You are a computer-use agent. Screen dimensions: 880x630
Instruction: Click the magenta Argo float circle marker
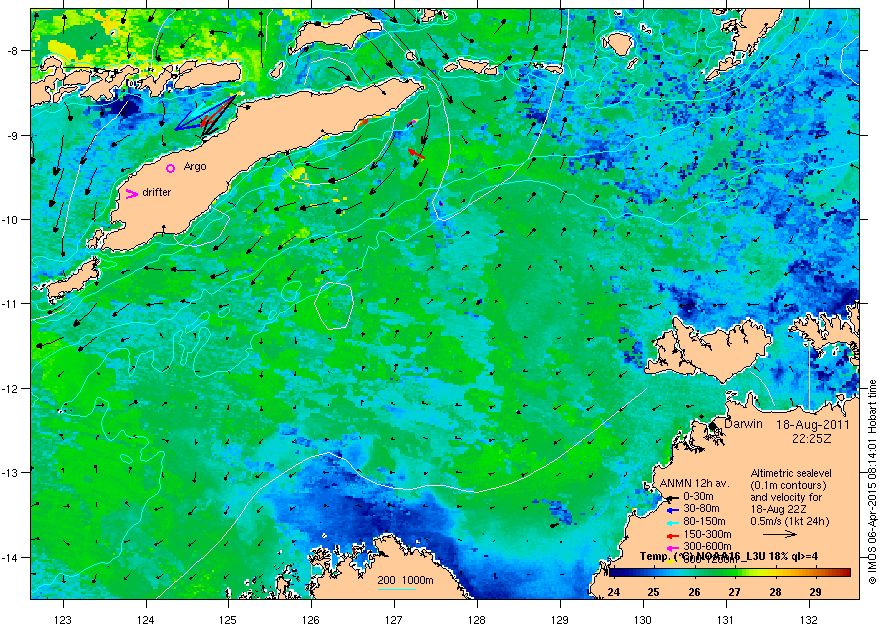coord(171,168)
